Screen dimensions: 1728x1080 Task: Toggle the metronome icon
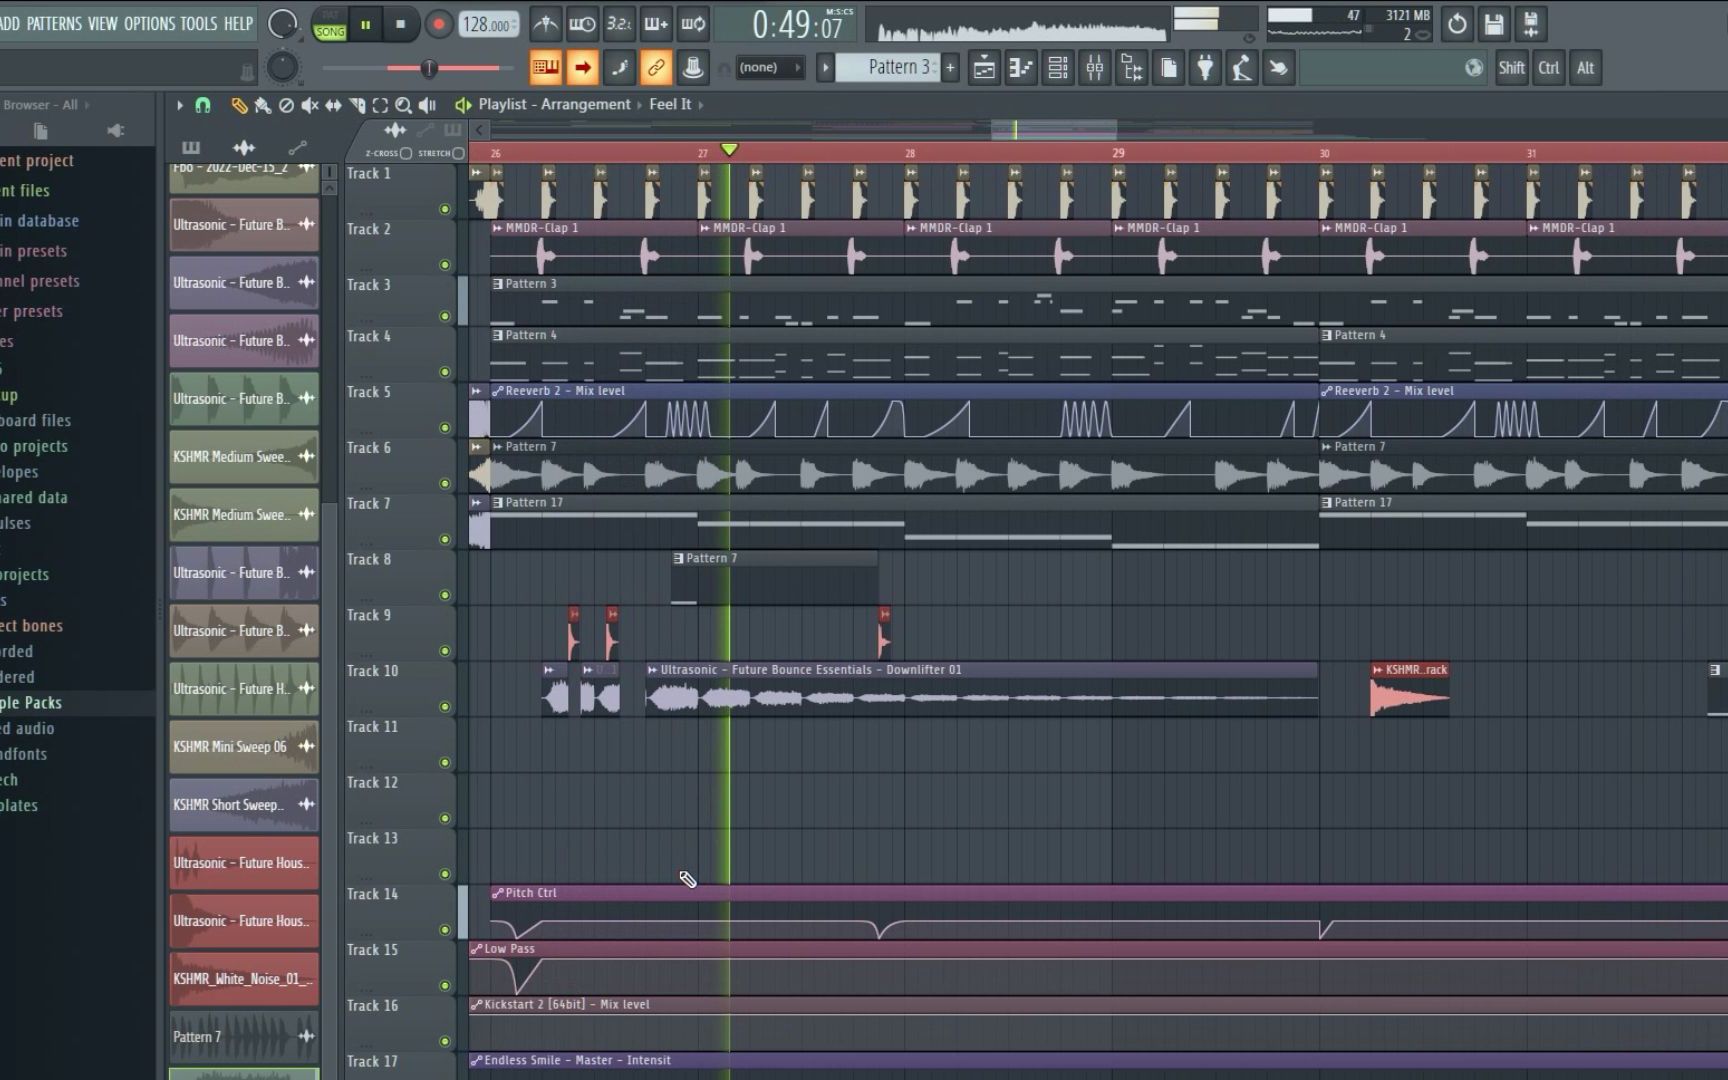pos(545,24)
